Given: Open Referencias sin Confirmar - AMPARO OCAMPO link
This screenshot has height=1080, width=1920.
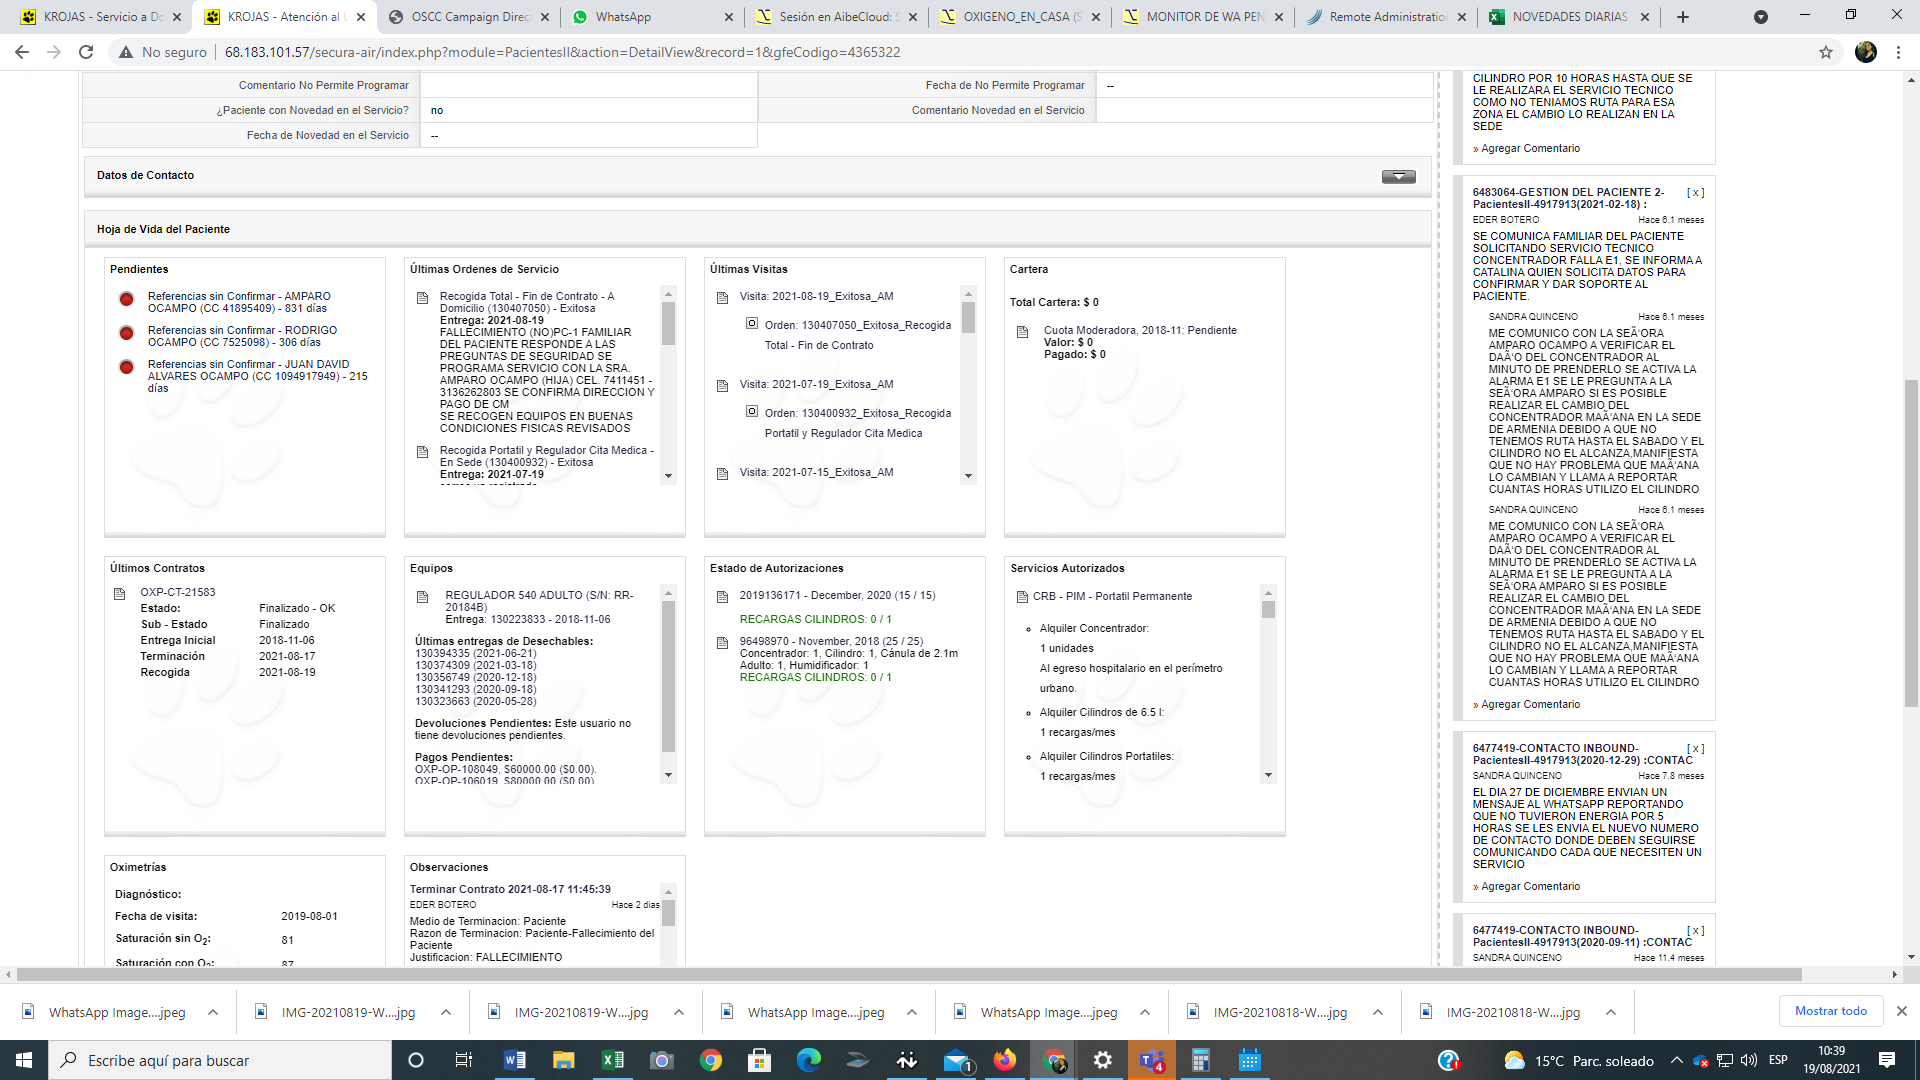Looking at the screenshot, I should coord(239,302).
